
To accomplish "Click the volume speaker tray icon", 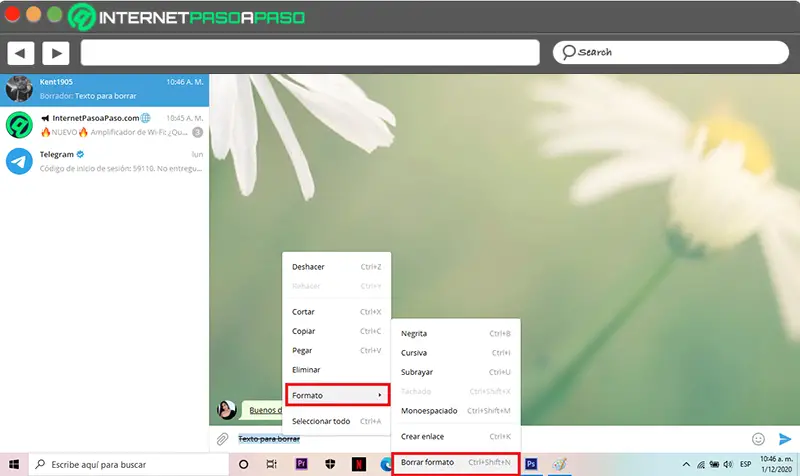I will [x=728, y=465].
